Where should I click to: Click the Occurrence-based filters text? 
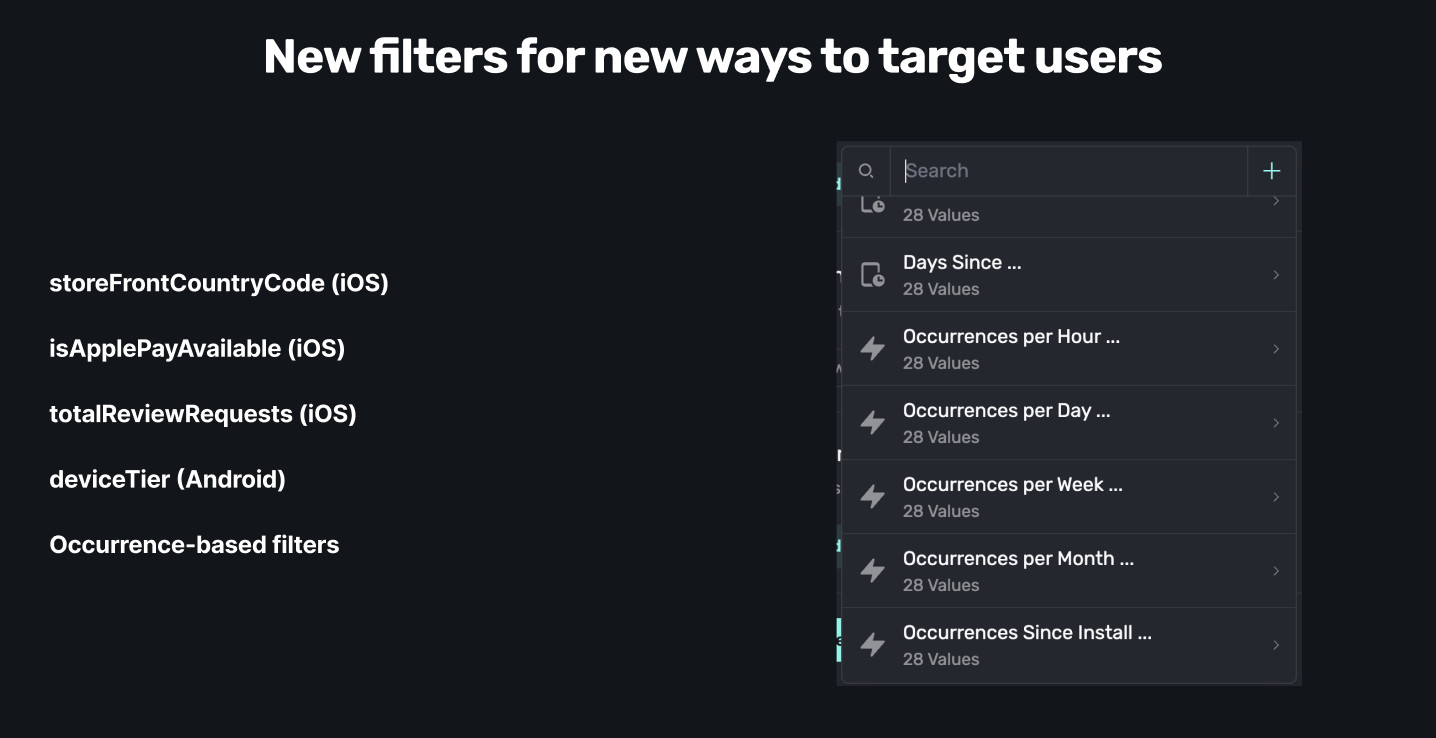click(194, 544)
